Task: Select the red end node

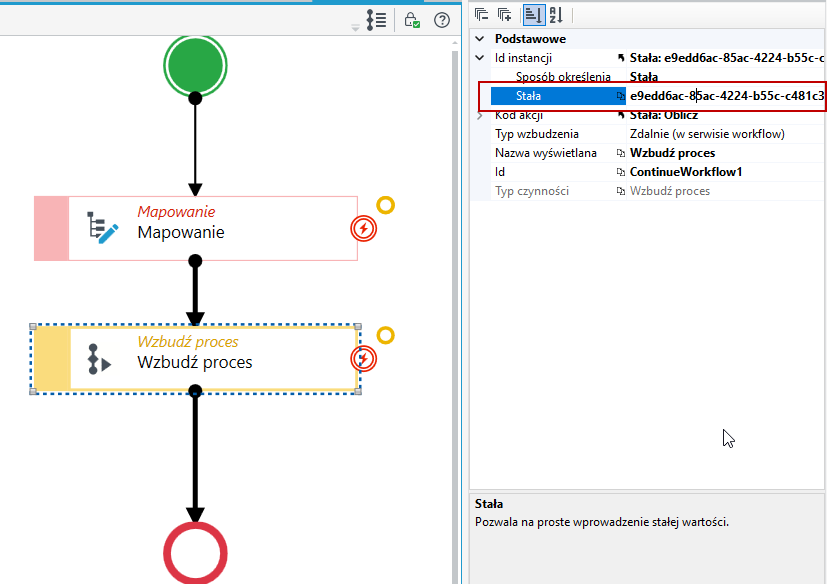Action: pos(195,553)
